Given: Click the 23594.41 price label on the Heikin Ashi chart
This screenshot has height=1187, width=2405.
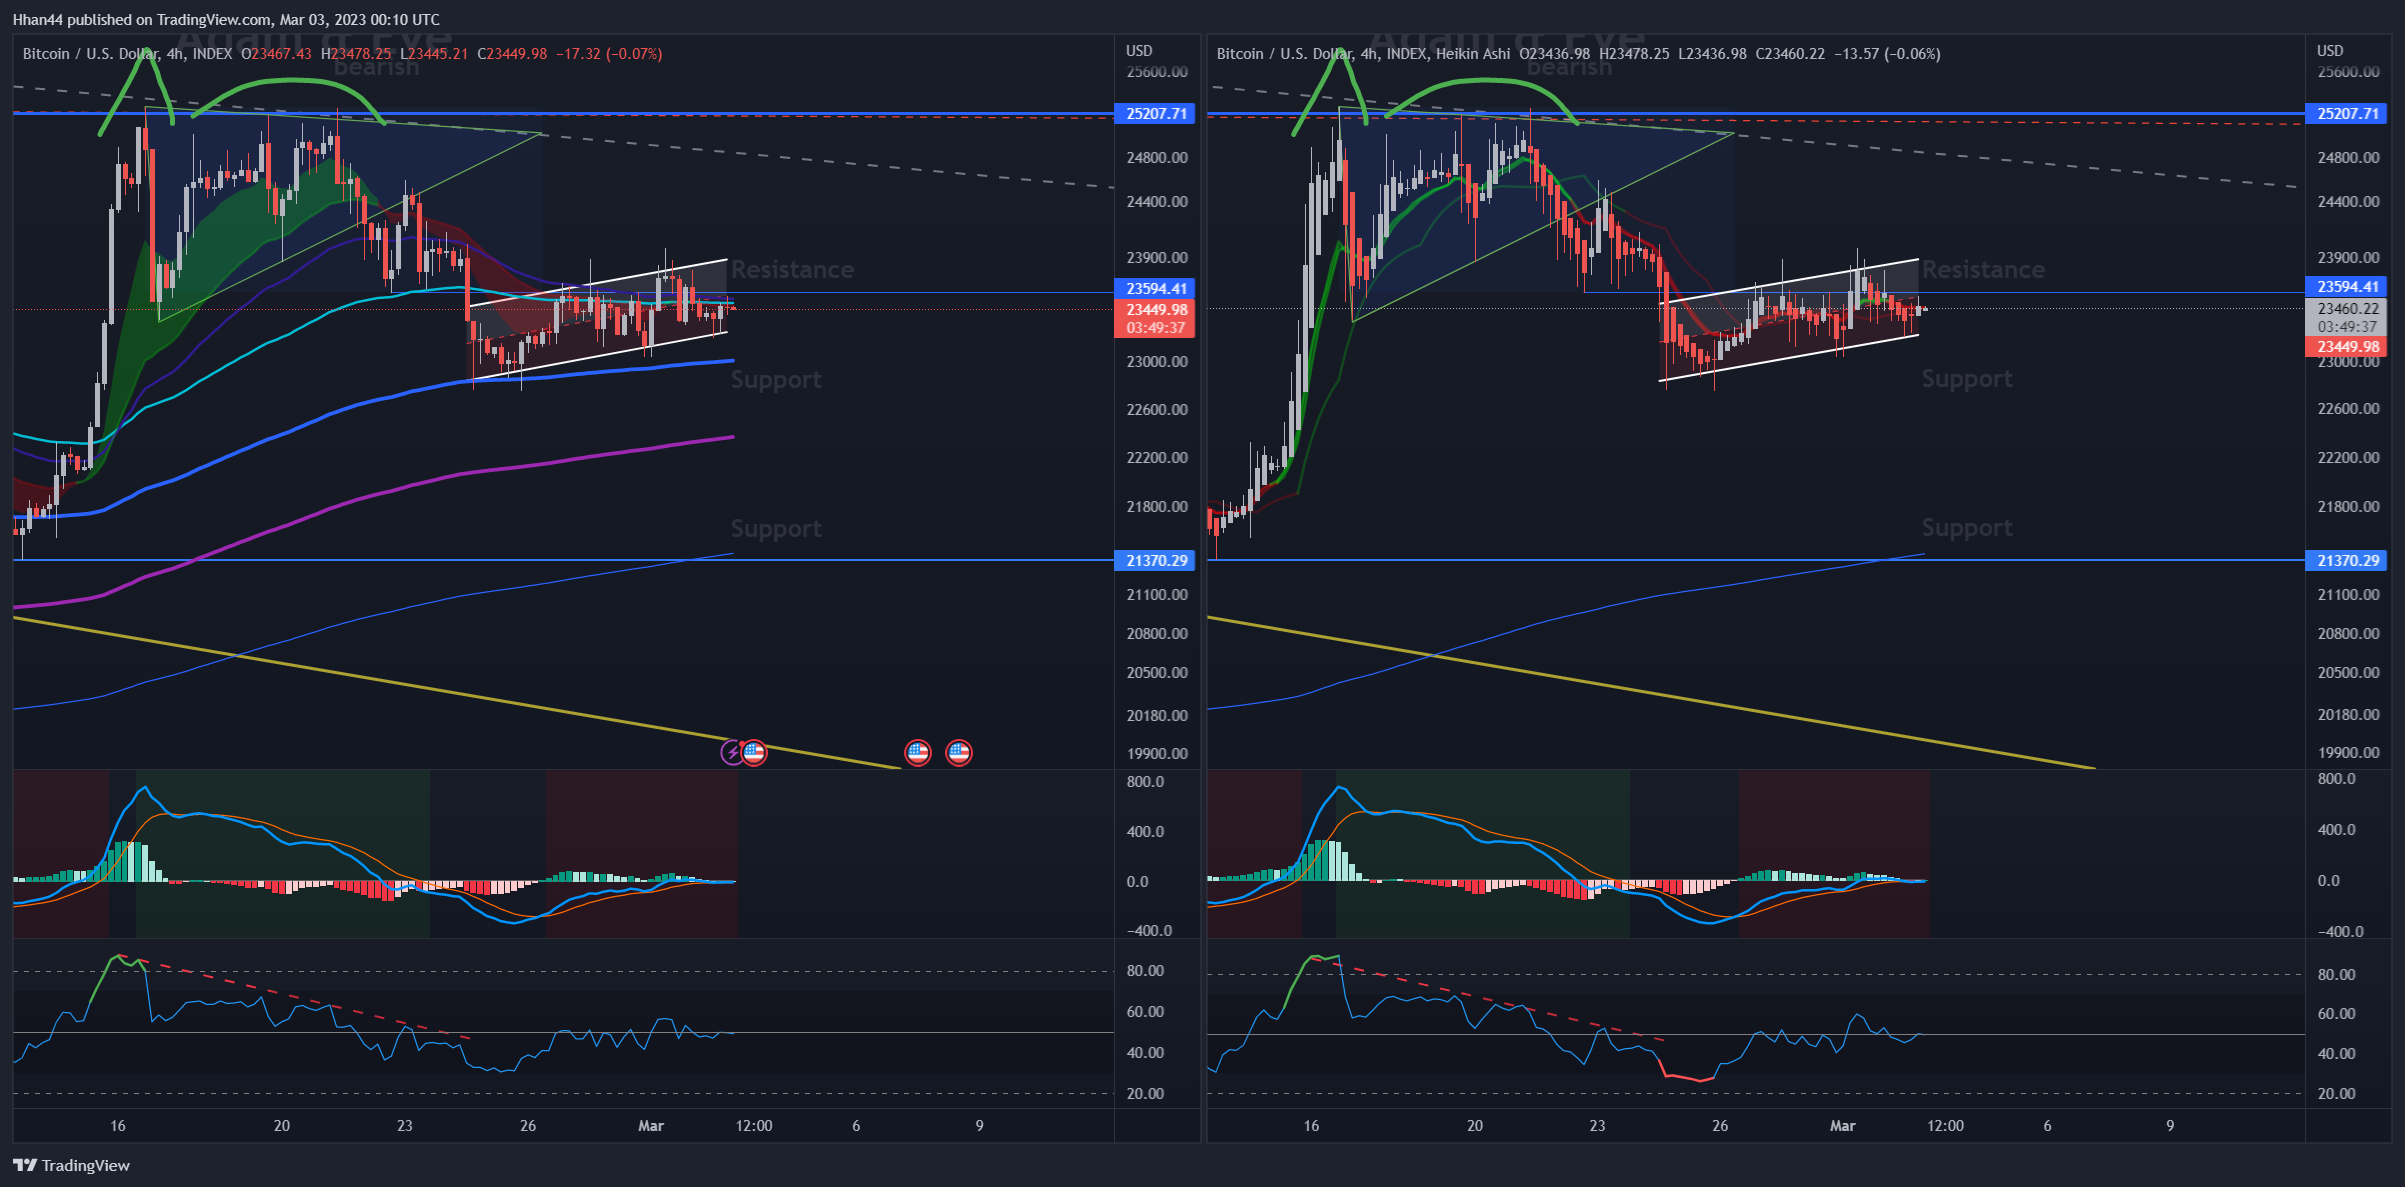Looking at the screenshot, I should (2348, 287).
